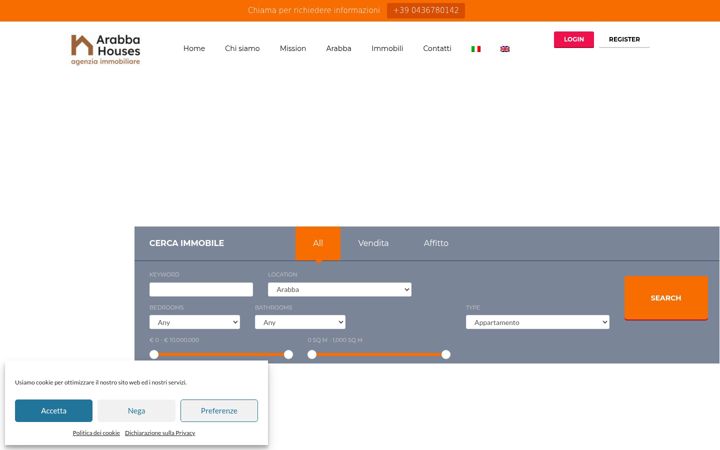Open the Arabba menu item
This screenshot has height=450, width=720.
pos(338,48)
